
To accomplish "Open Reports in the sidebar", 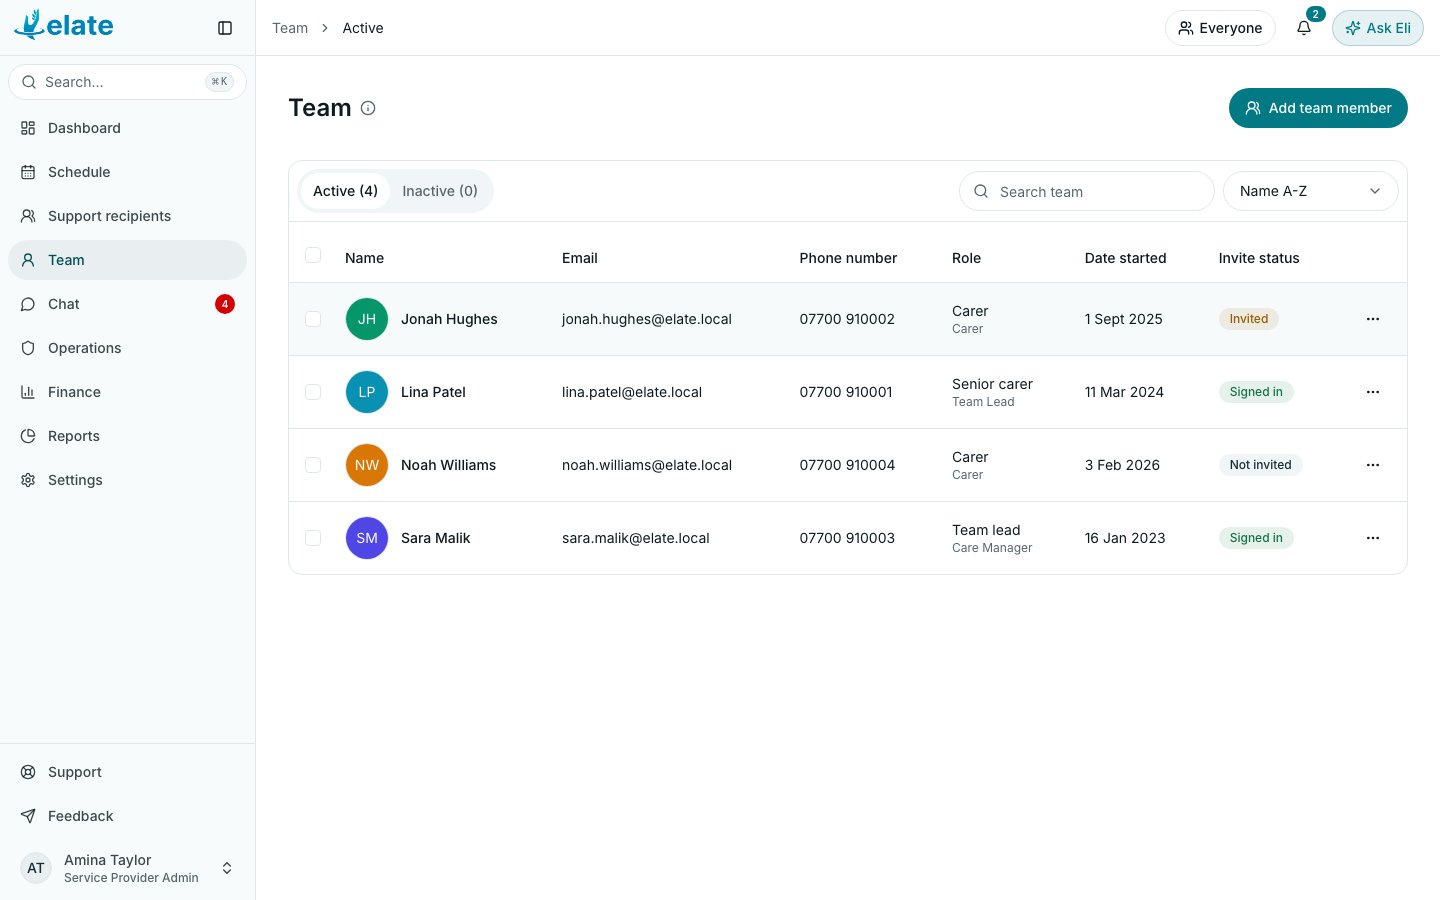I will point(127,436).
